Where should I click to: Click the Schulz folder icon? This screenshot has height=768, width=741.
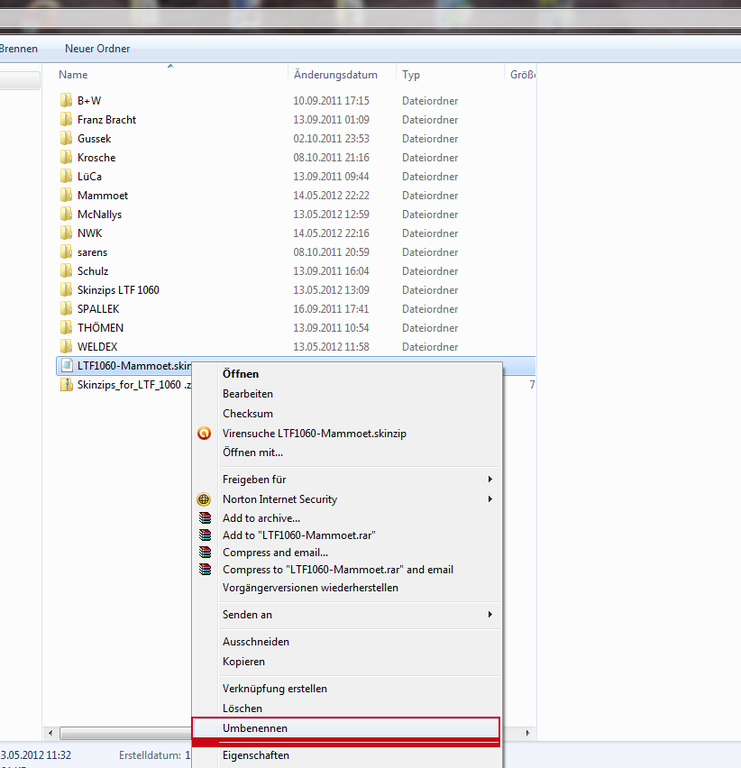click(66, 271)
